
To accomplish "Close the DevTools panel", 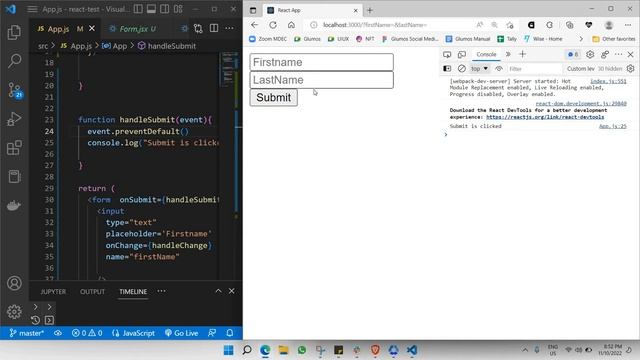I will [631, 54].
